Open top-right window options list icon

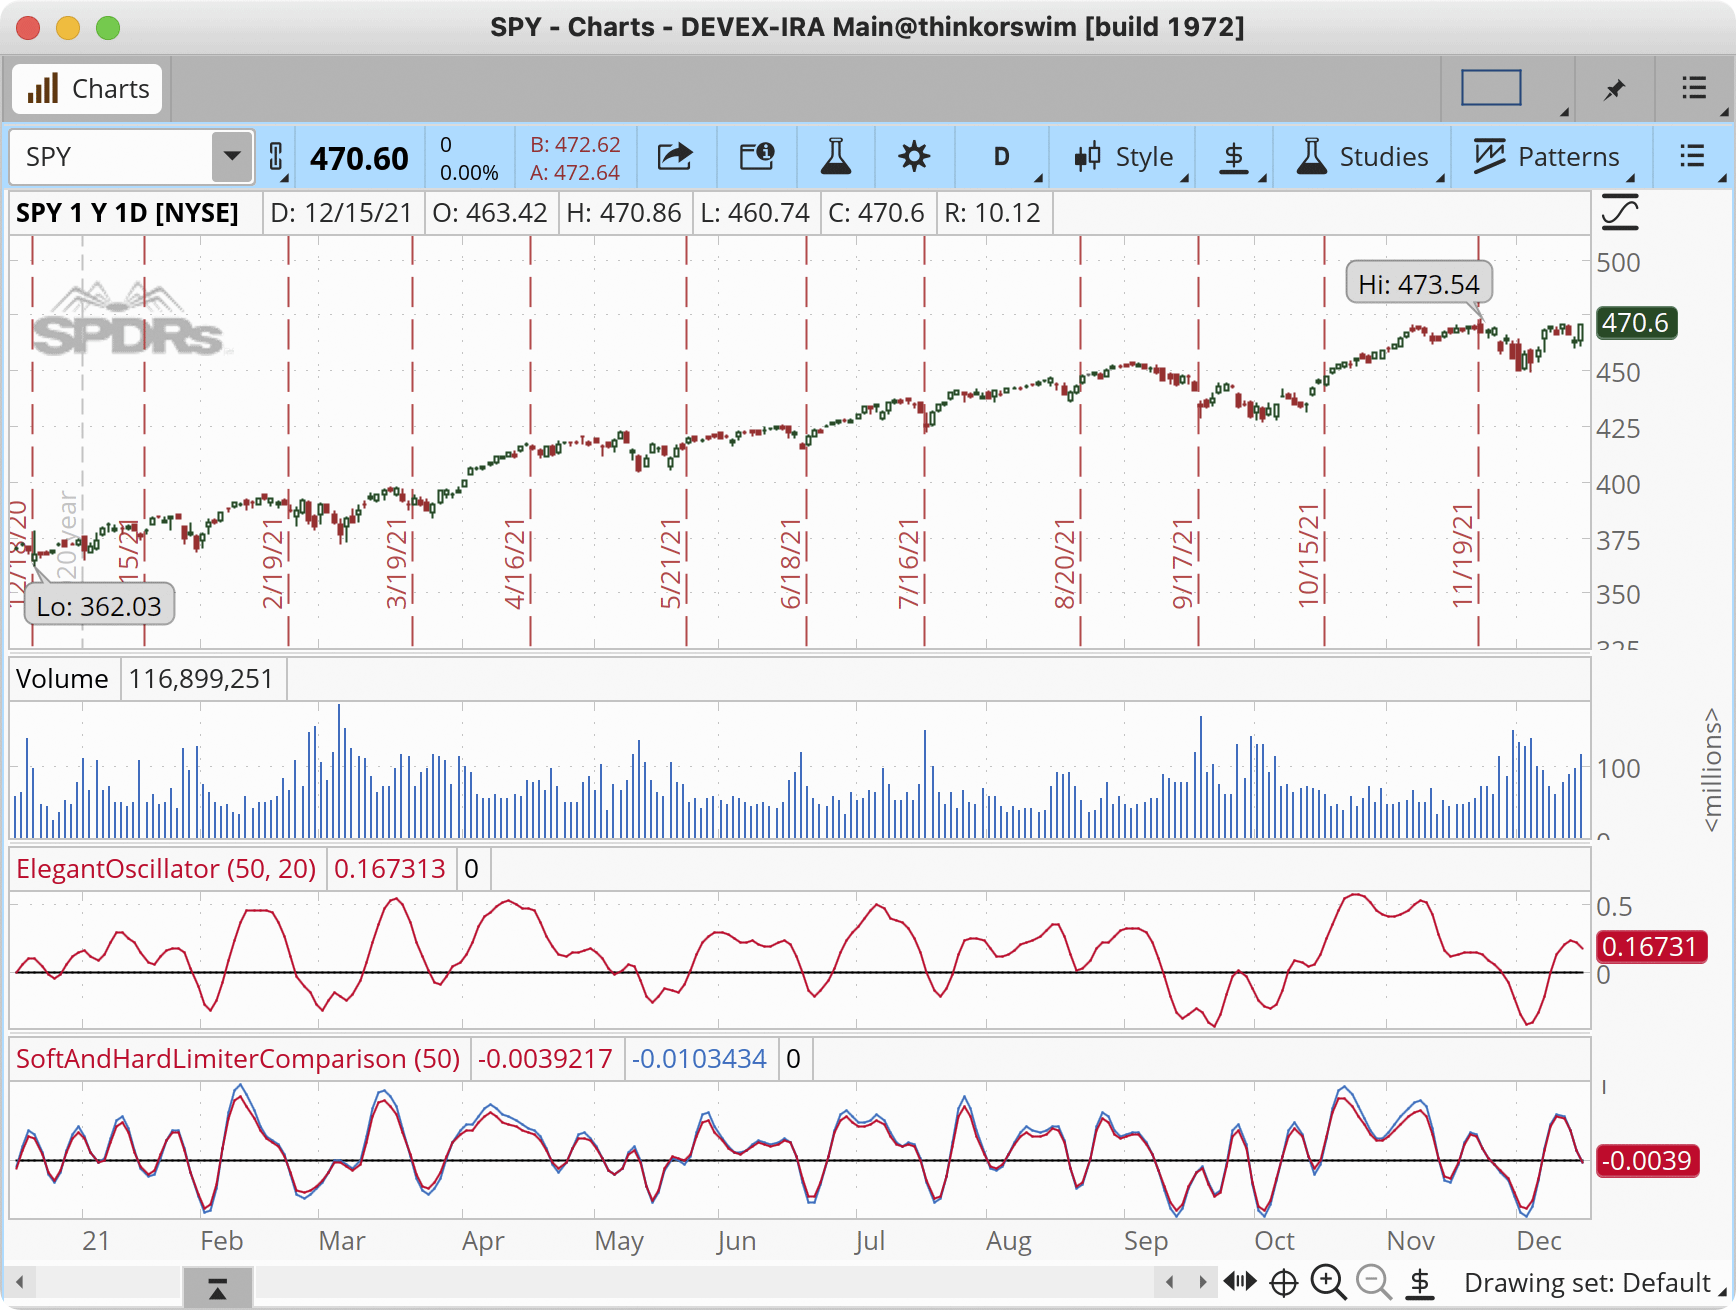1694,88
